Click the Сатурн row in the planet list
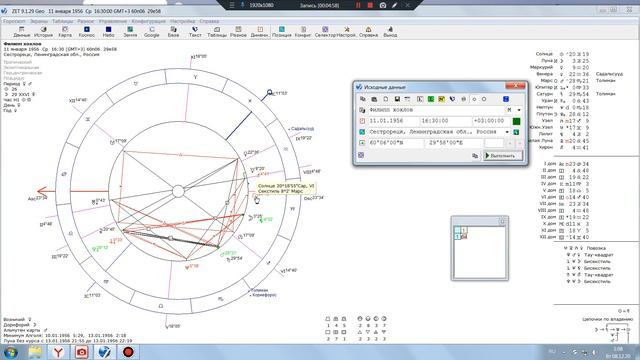Image resolution: width=640 pixels, height=360 pixels. [x=562, y=94]
